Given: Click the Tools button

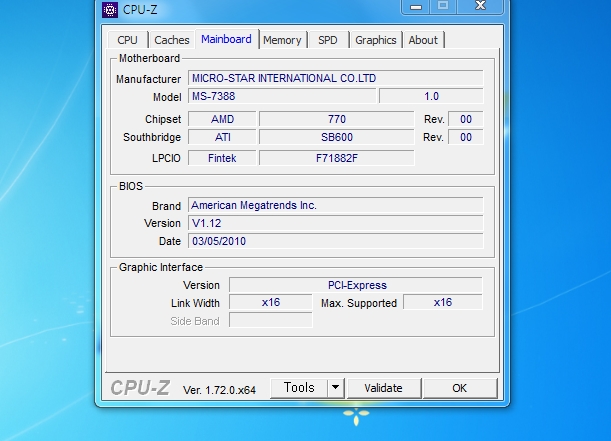Looking at the screenshot, I should coord(299,388).
